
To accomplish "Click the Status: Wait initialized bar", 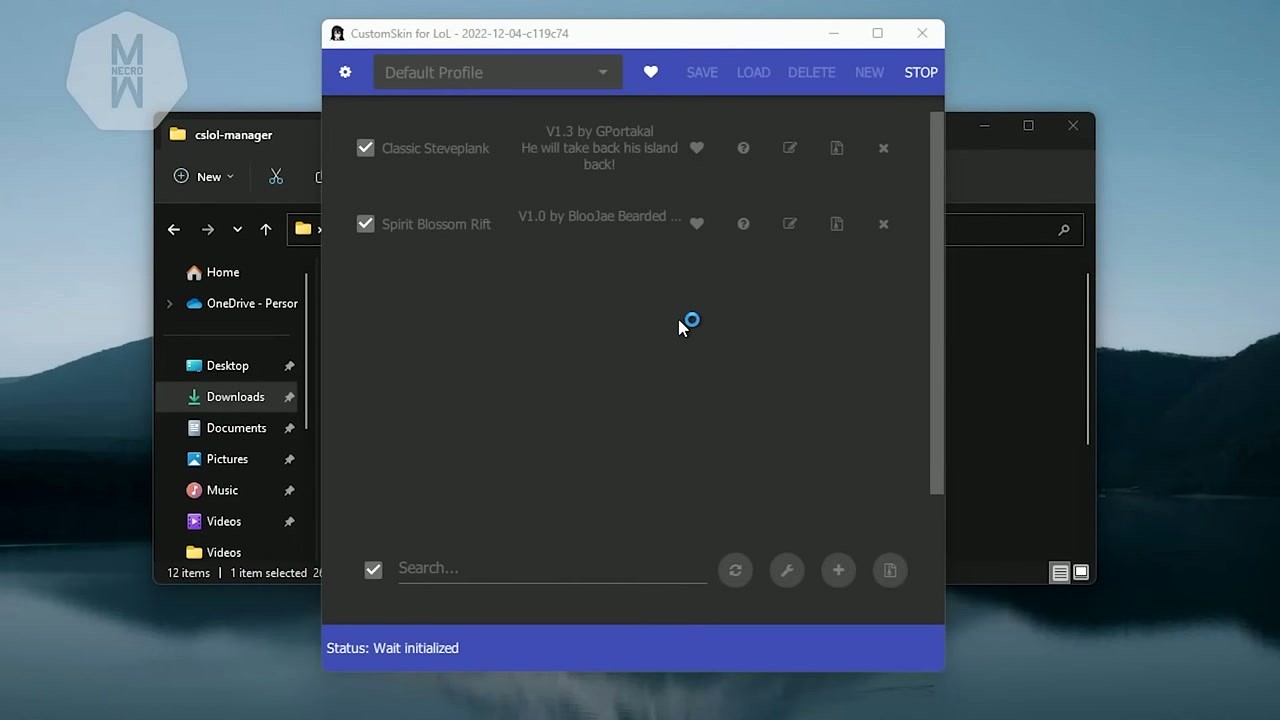I will [633, 648].
